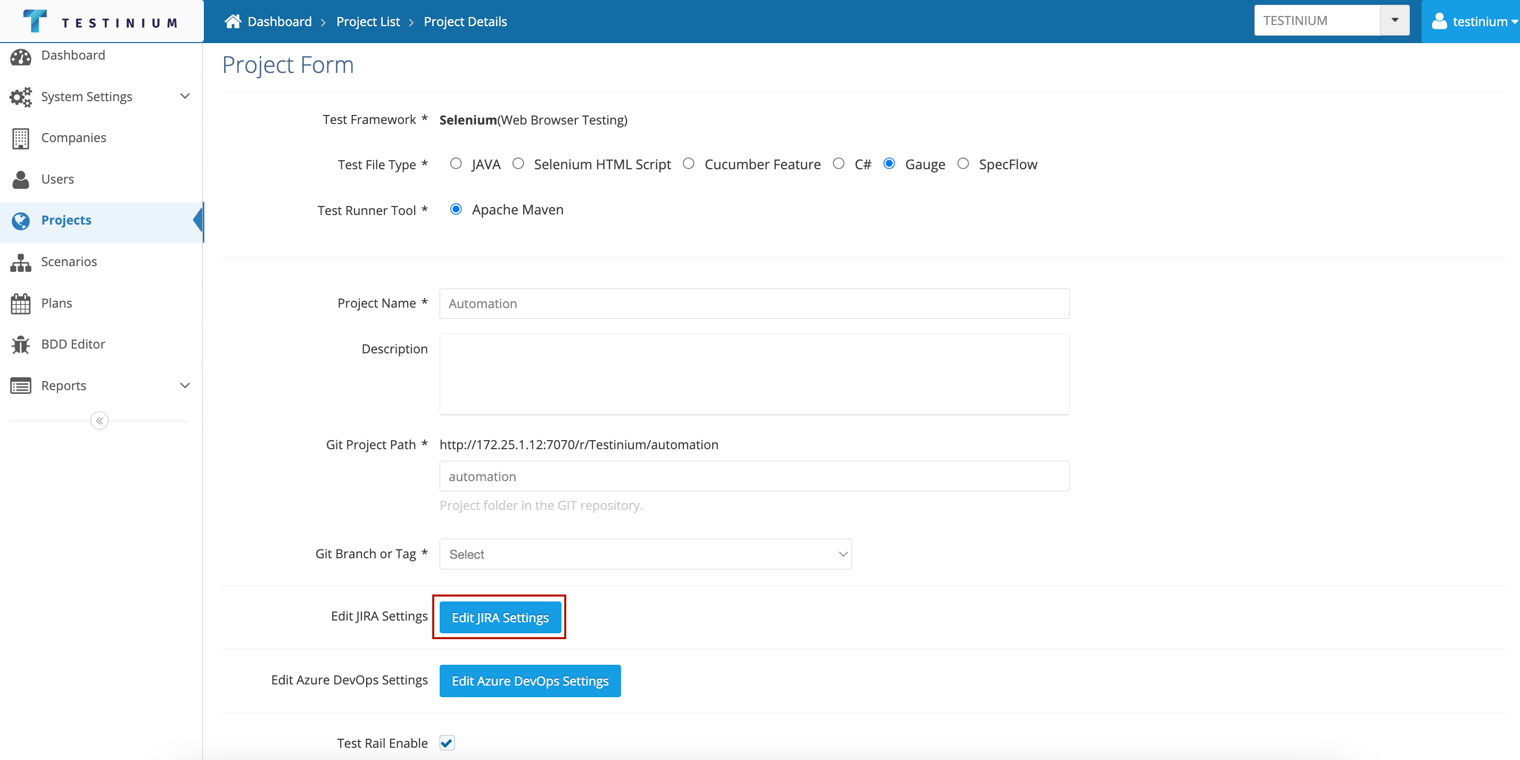
Task: Click the System Settings gears icon
Action: (x=20, y=97)
